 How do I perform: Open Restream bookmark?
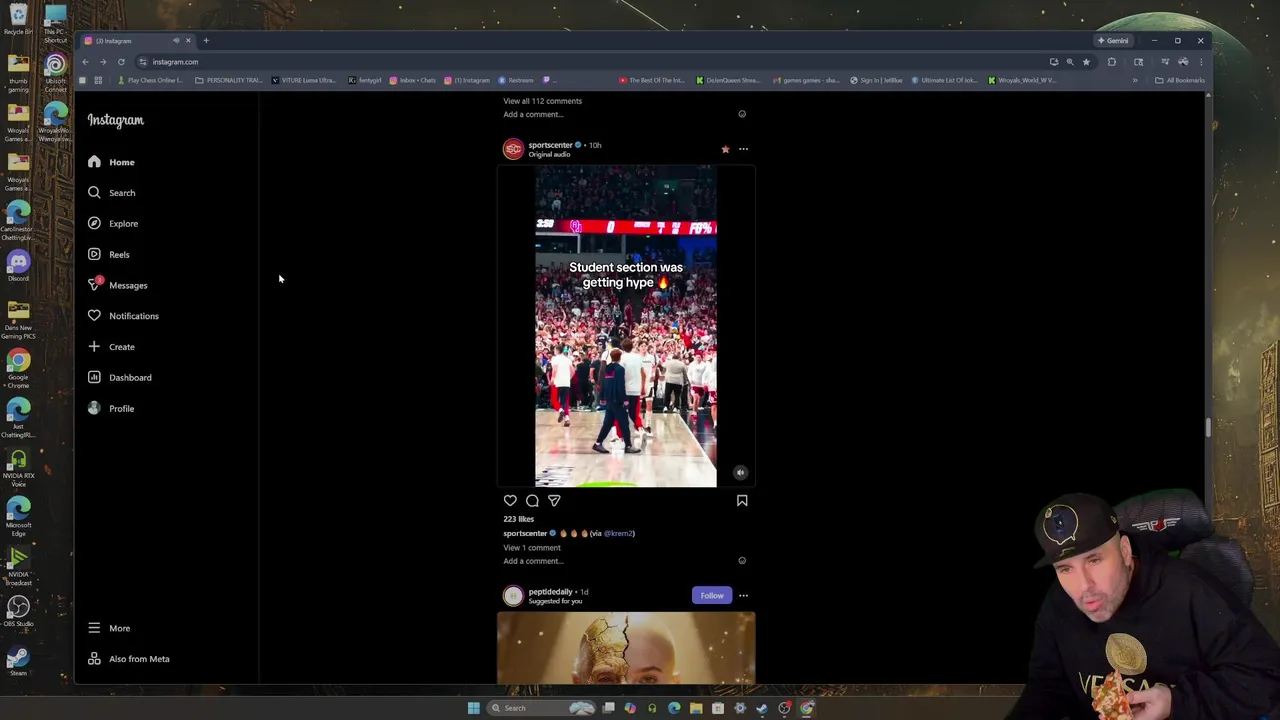pyautogui.click(x=516, y=80)
